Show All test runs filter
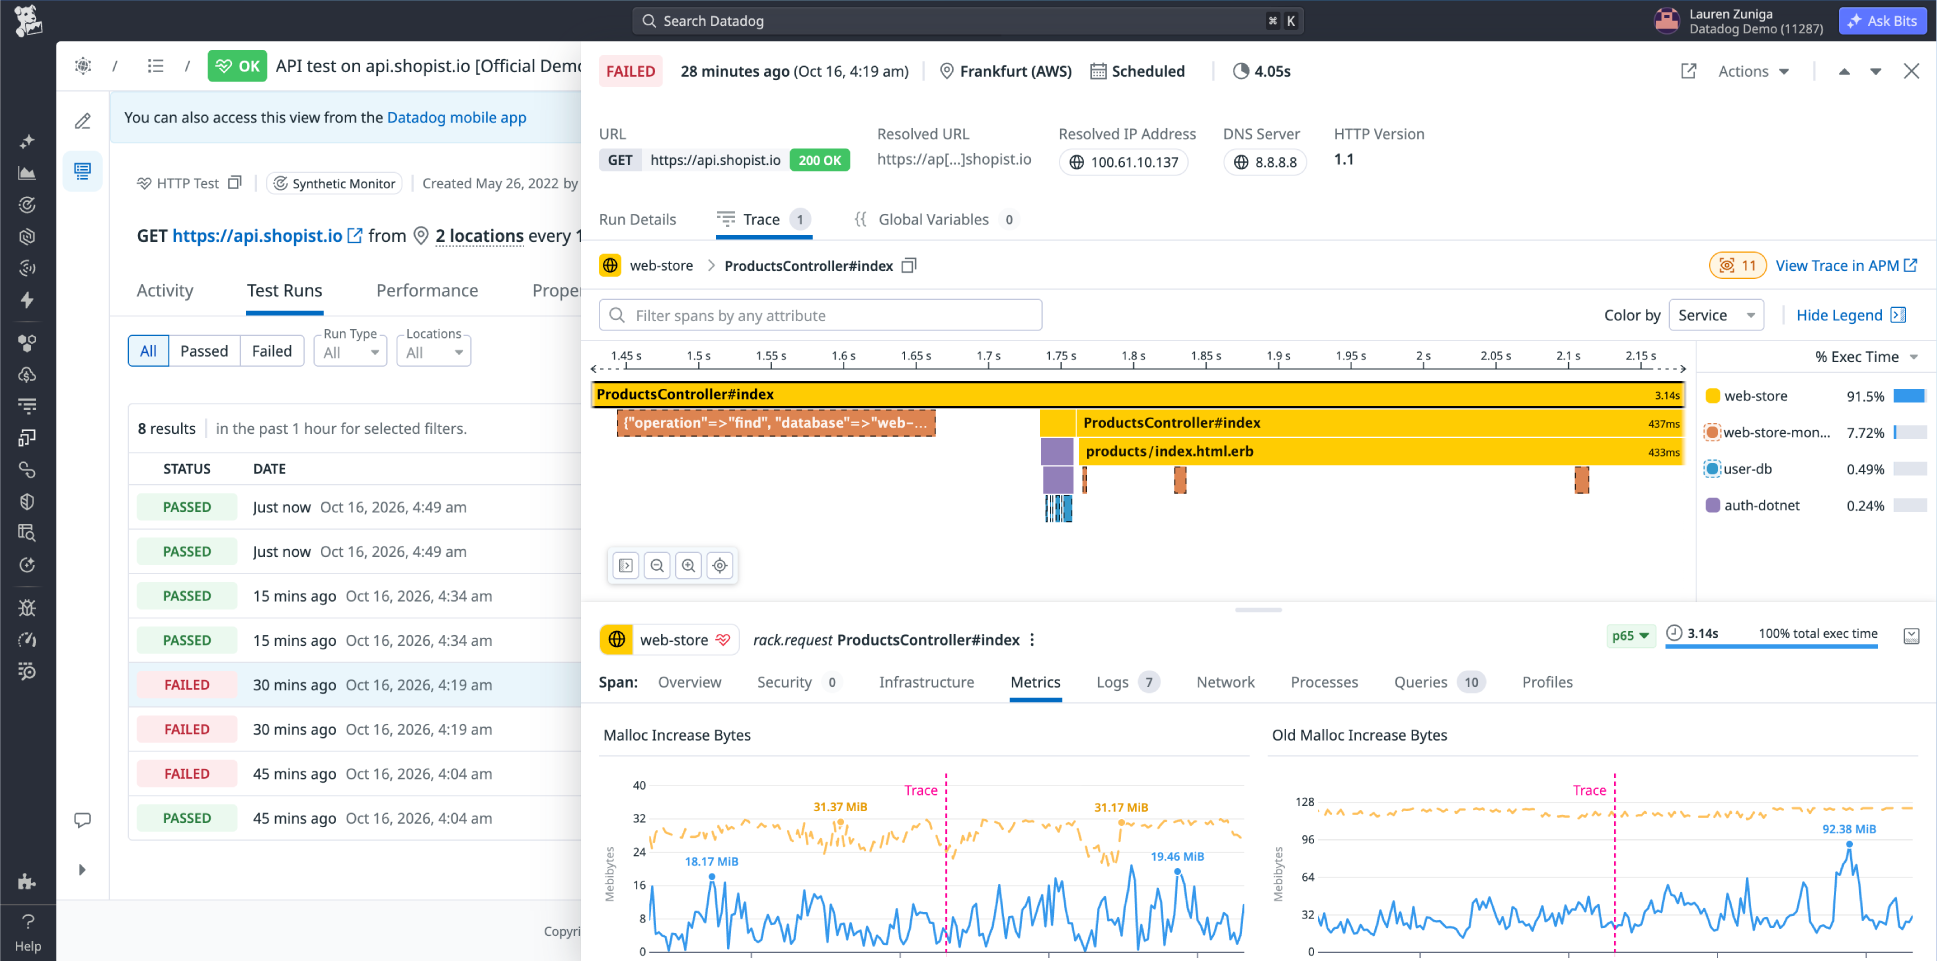Screen dimensions: 1937x961 [x=148, y=351]
